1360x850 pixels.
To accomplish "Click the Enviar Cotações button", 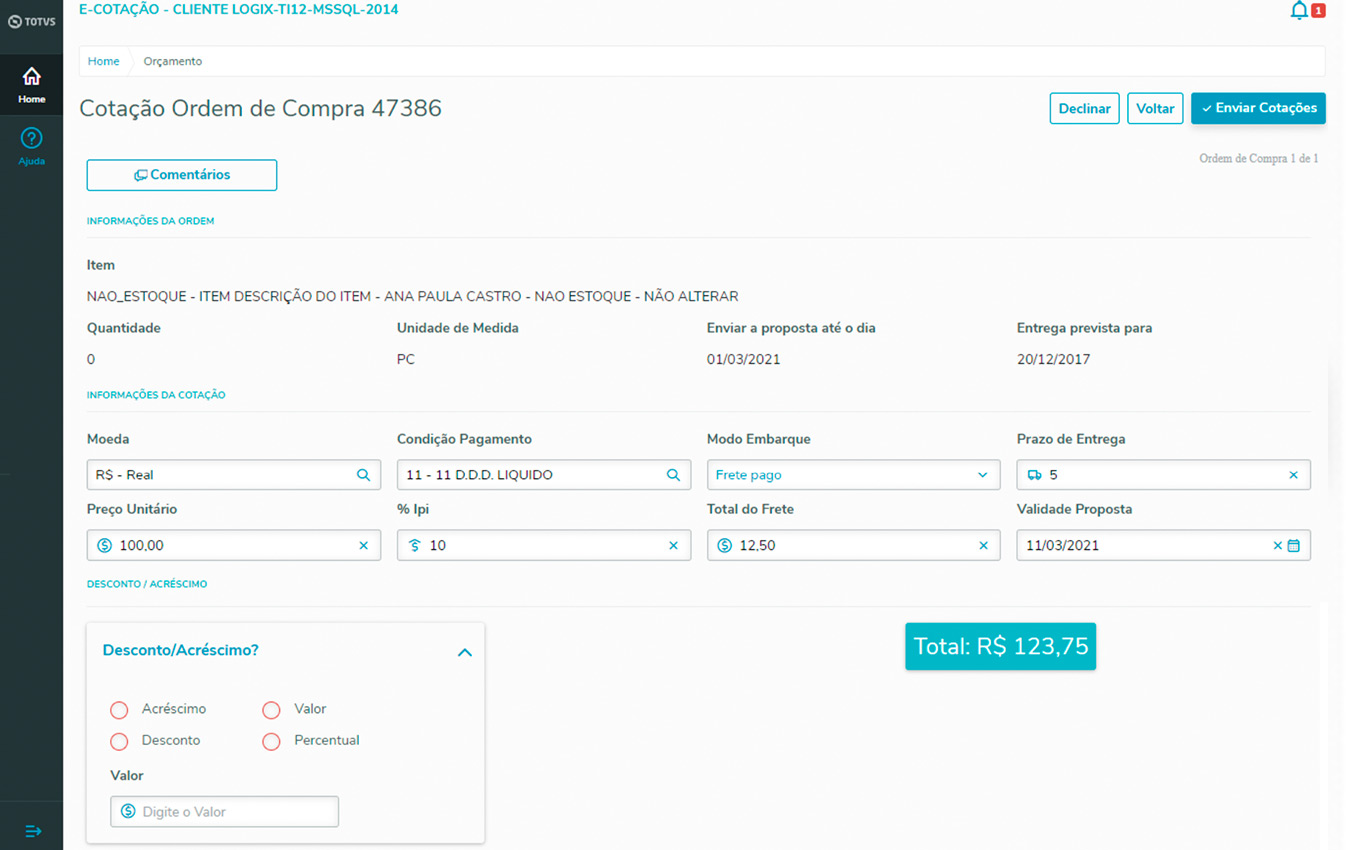I will (x=1257, y=108).
